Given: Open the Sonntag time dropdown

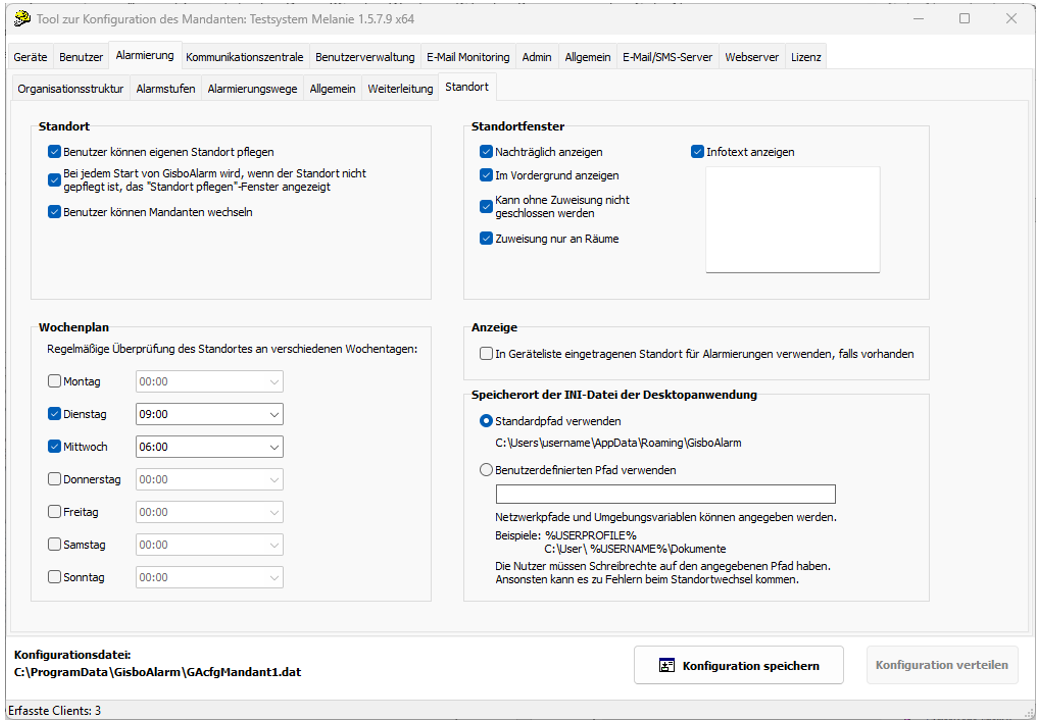Looking at the screenshot, I should click(x=209, y=577).
